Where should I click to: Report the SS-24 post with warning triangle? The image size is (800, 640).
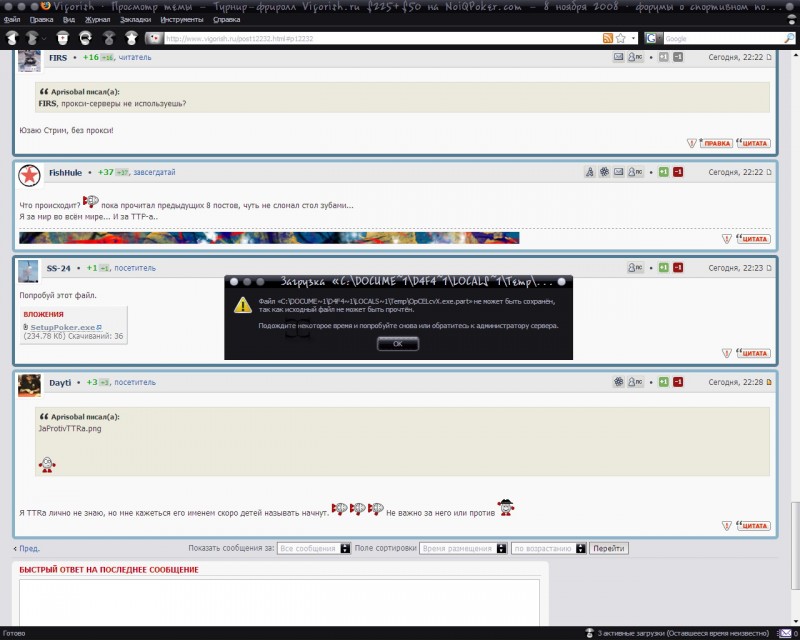[727, 353]
